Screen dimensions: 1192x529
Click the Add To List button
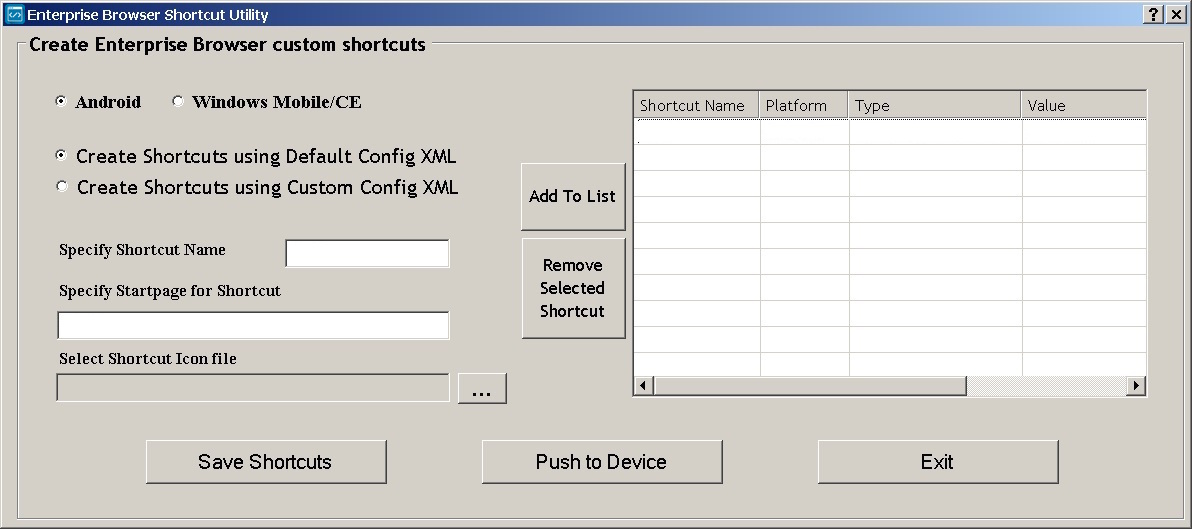click(573, 196)
